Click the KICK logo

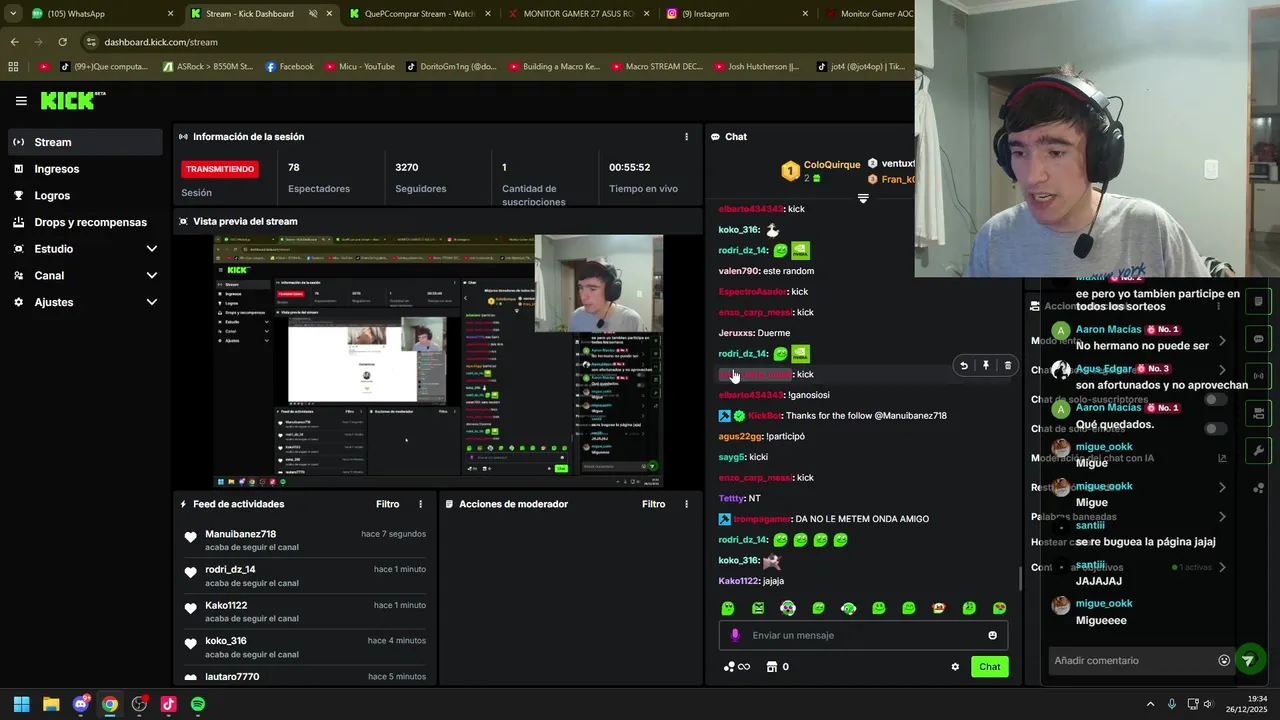pyautogui.click(x=72, y=100)
